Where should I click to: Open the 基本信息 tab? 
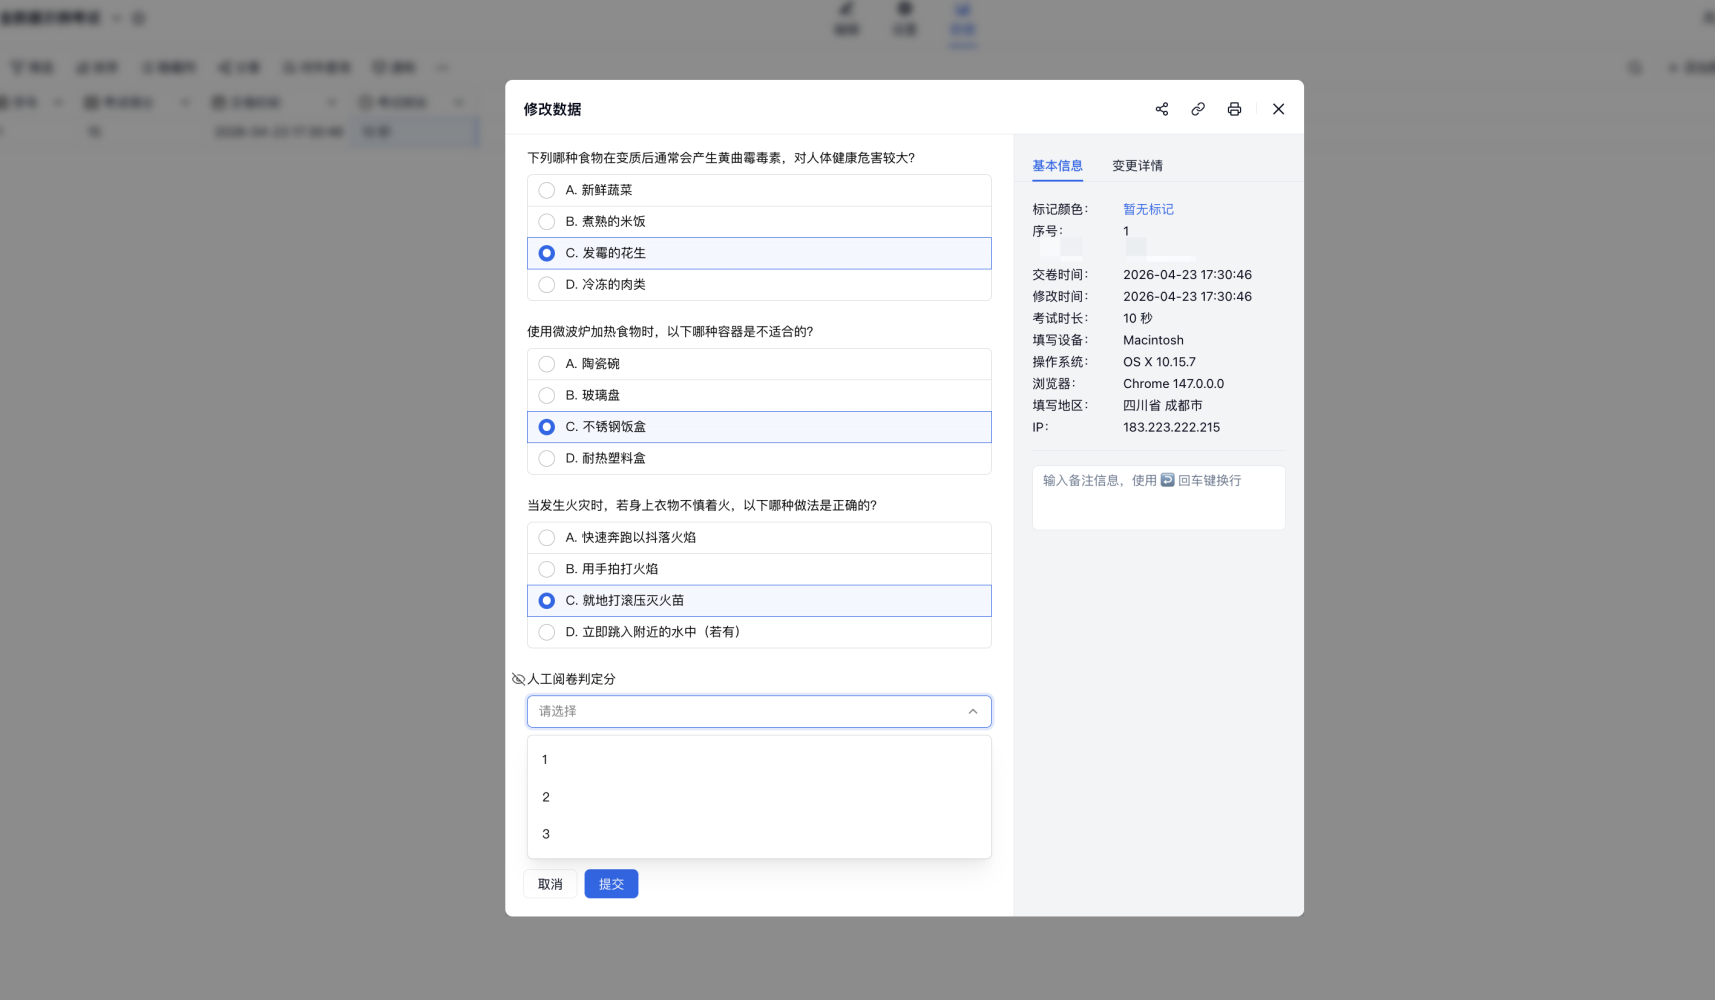1057,166
